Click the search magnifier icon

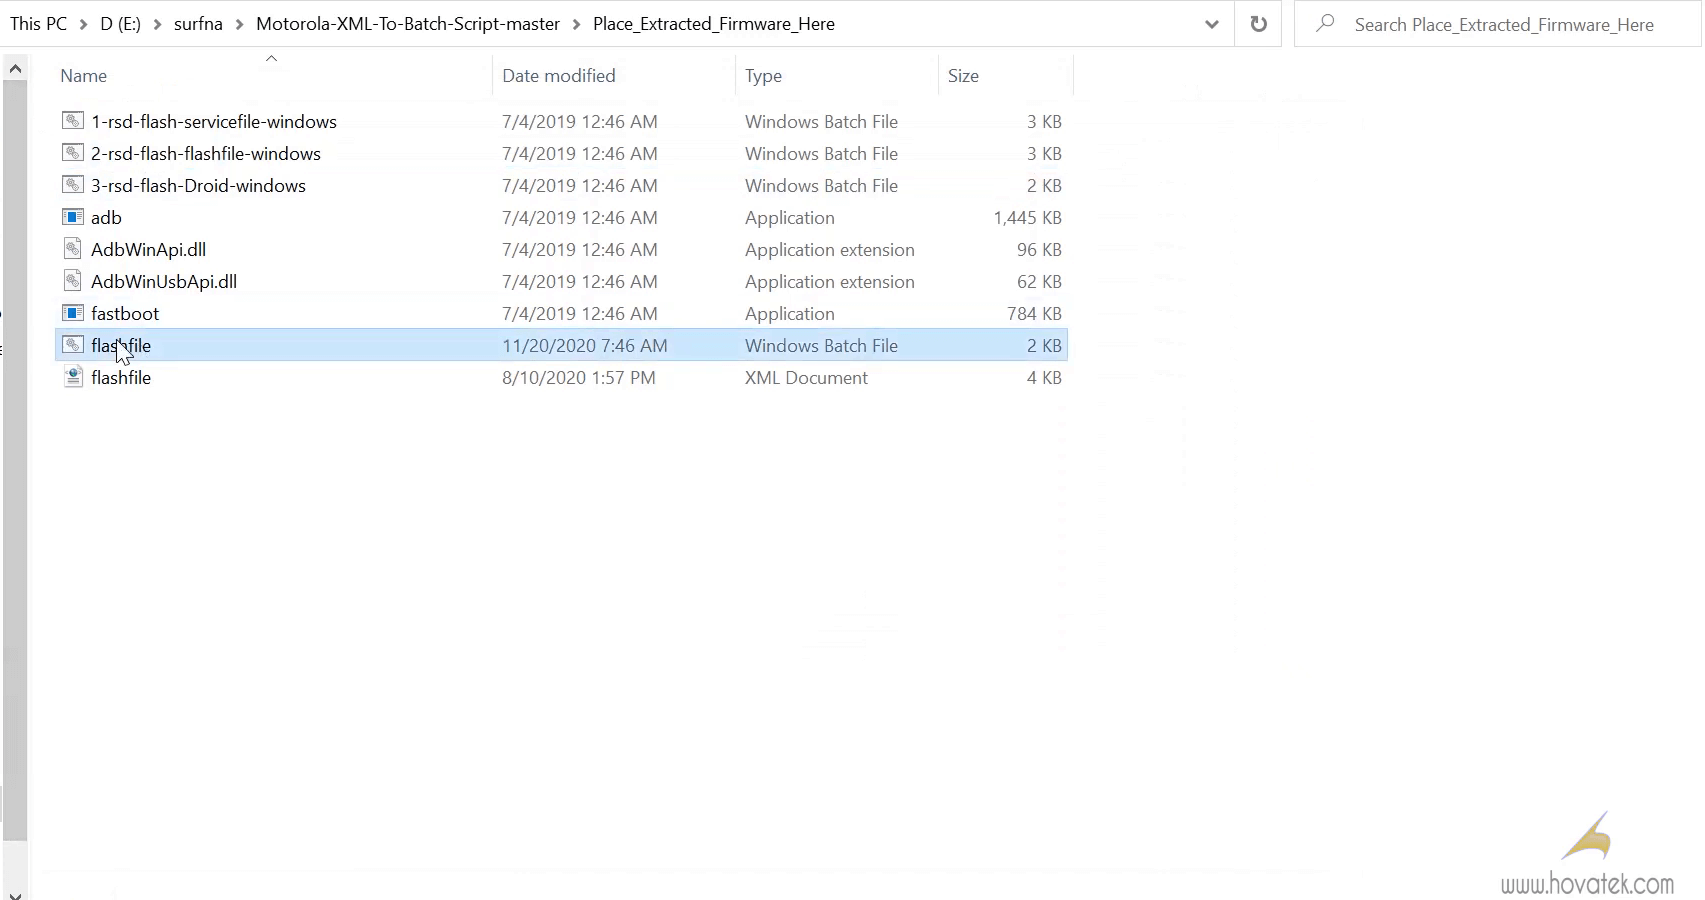[1325, 23]
